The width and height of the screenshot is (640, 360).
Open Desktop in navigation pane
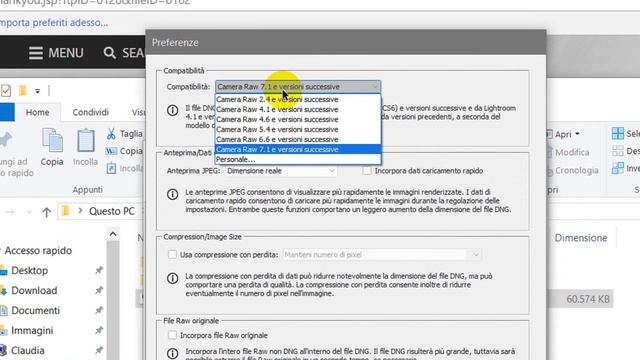[x=29, y=271]
